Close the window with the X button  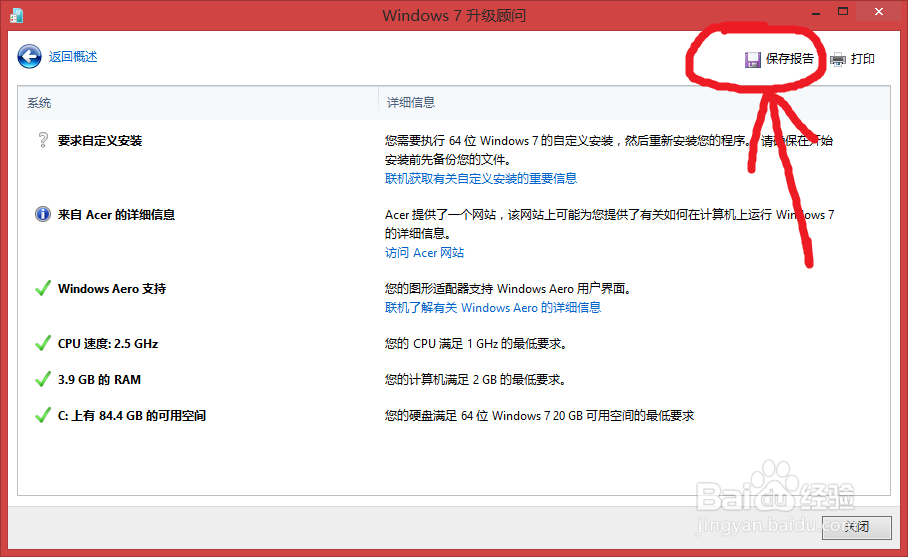(x=879, y=12)
